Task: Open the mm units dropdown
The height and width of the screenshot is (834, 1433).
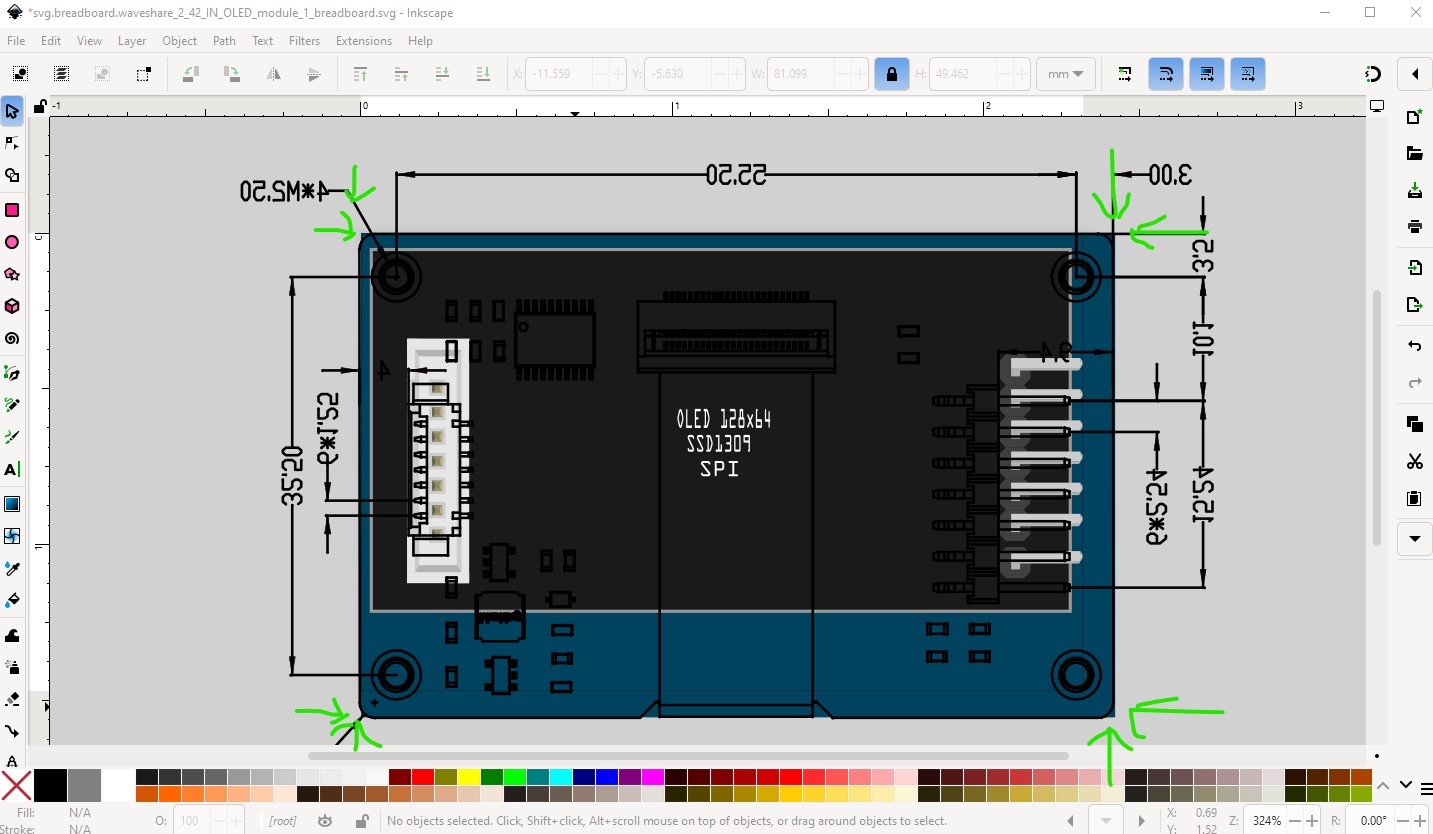Action: coord(1065,74)
